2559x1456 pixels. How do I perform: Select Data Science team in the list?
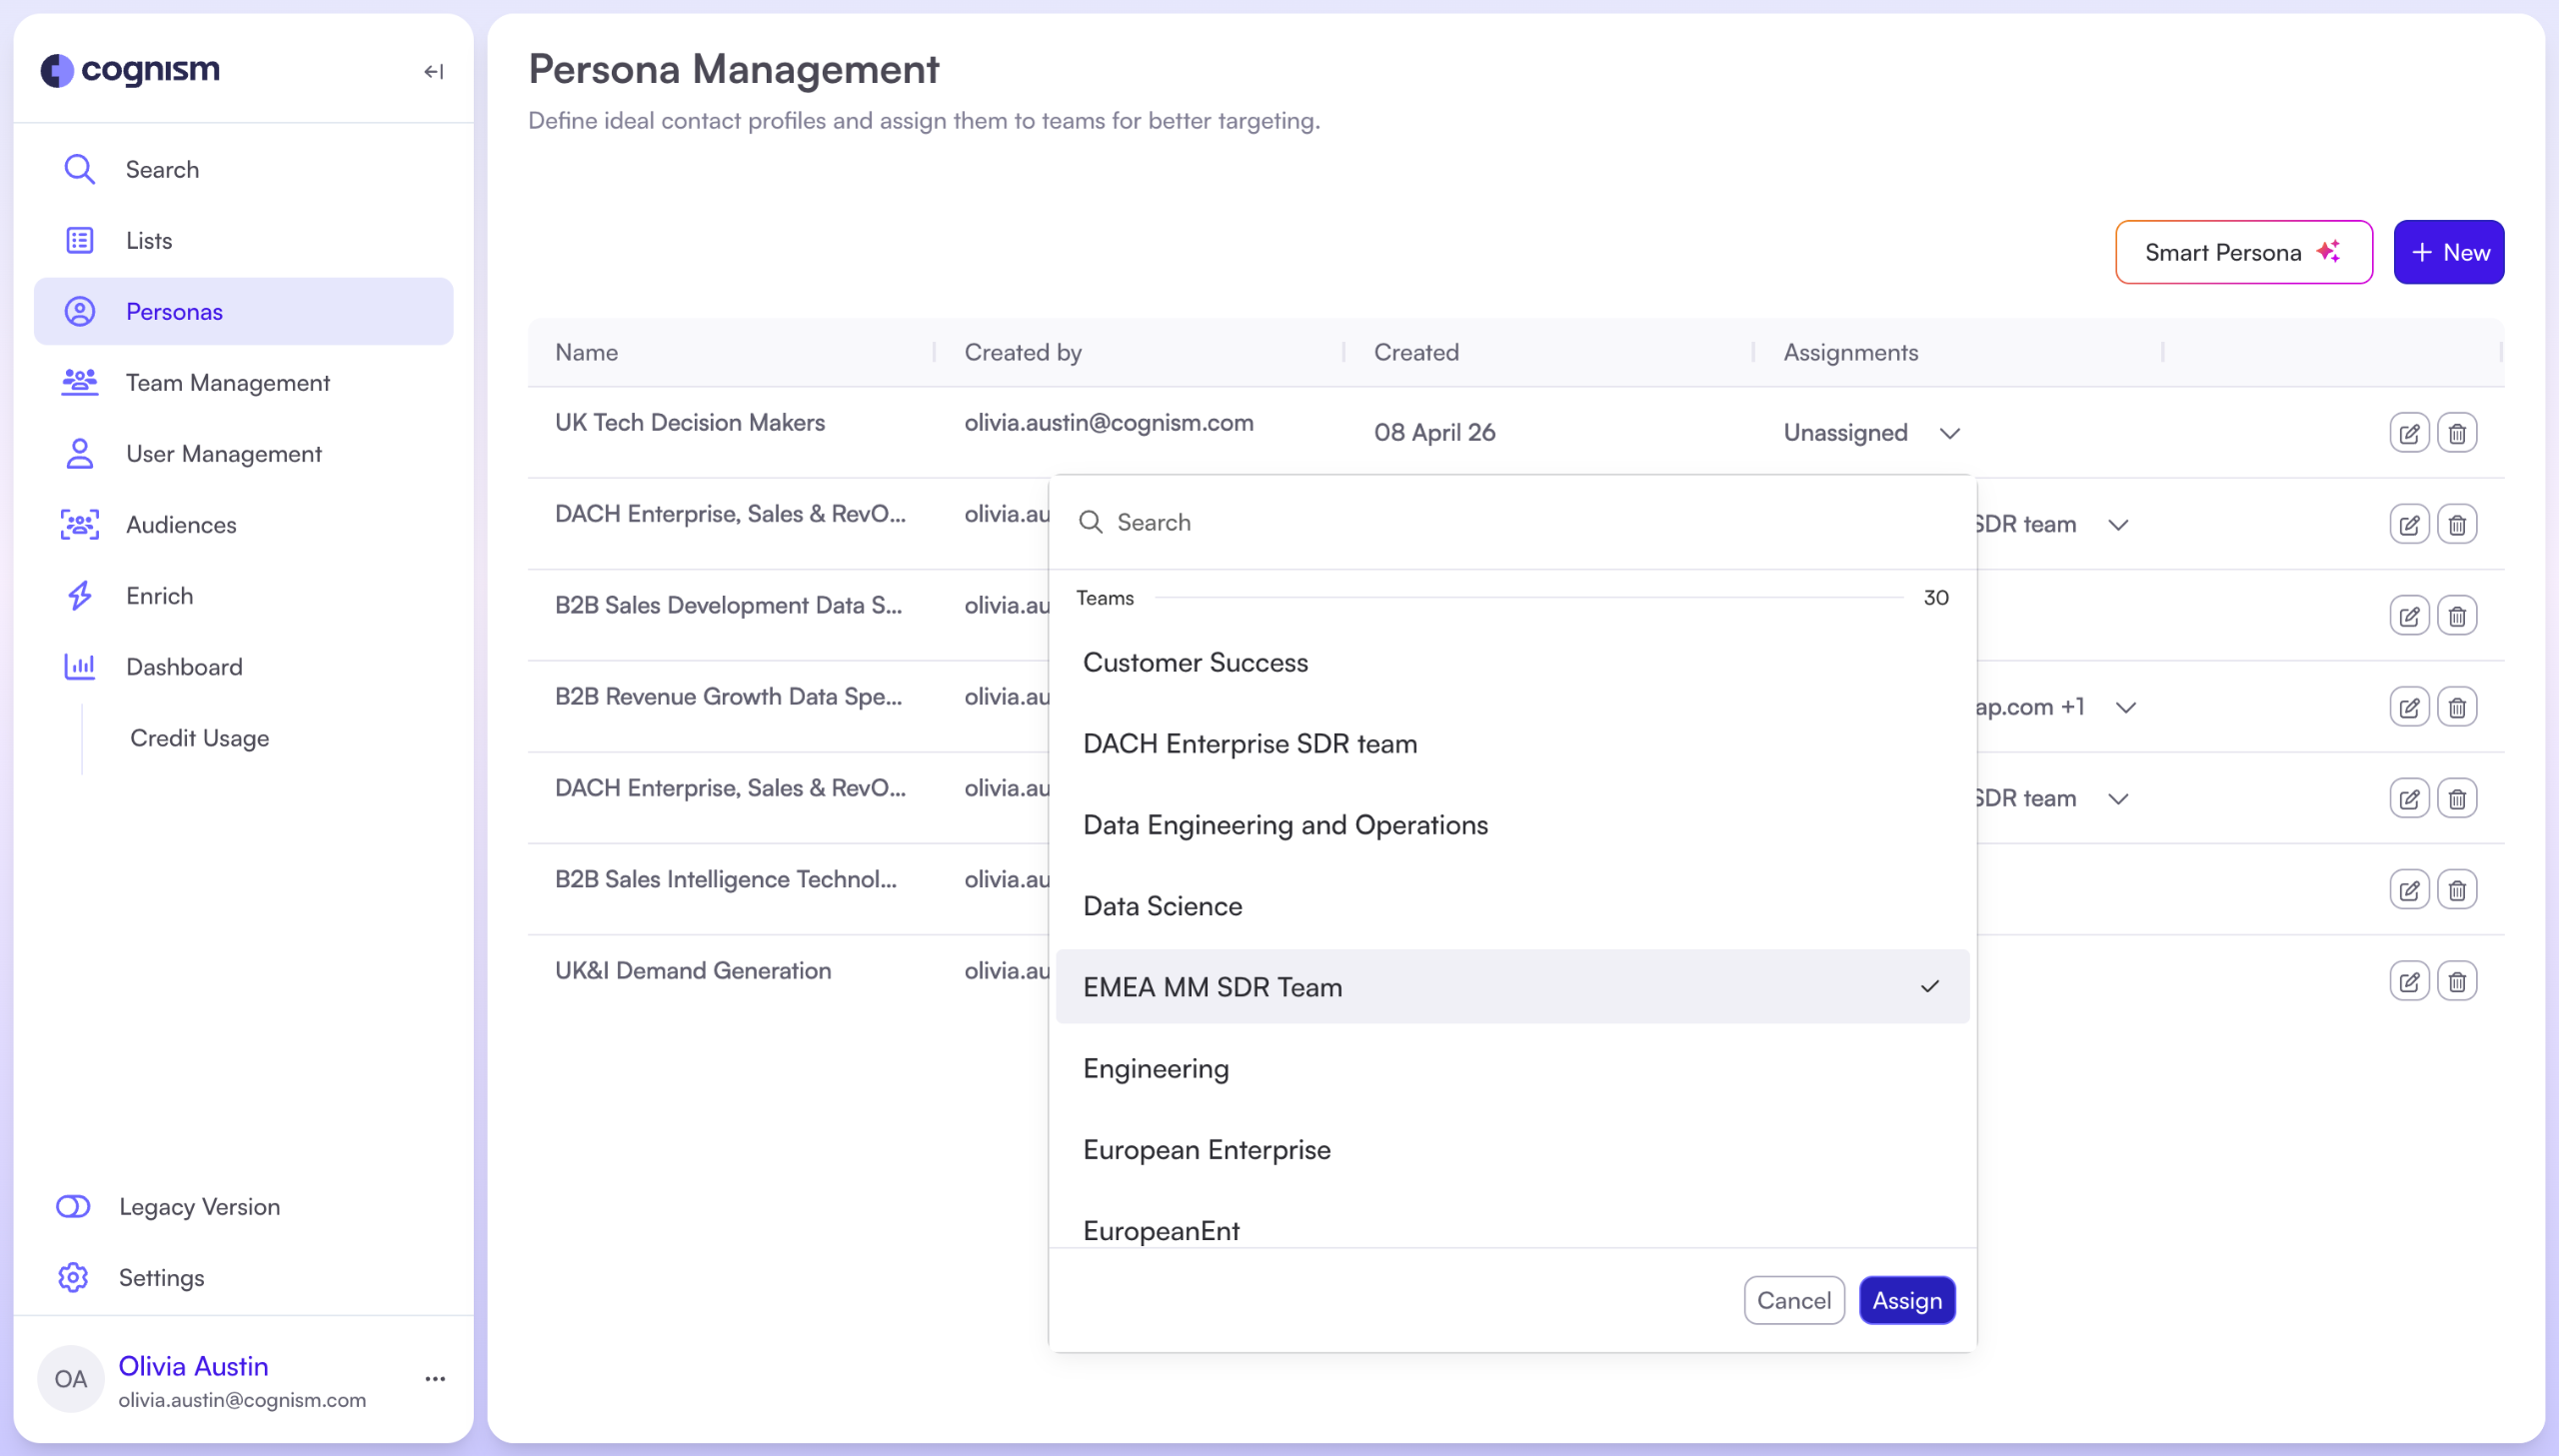click(1162, 906)
